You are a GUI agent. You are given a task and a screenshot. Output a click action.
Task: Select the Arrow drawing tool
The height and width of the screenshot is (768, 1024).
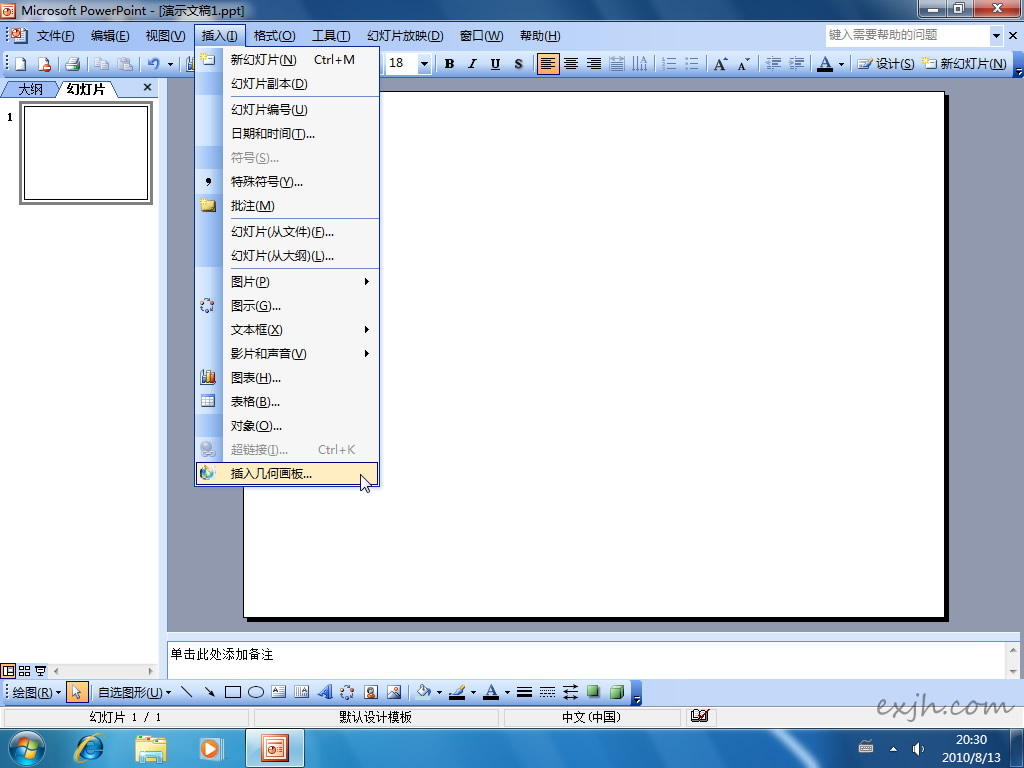210,692
